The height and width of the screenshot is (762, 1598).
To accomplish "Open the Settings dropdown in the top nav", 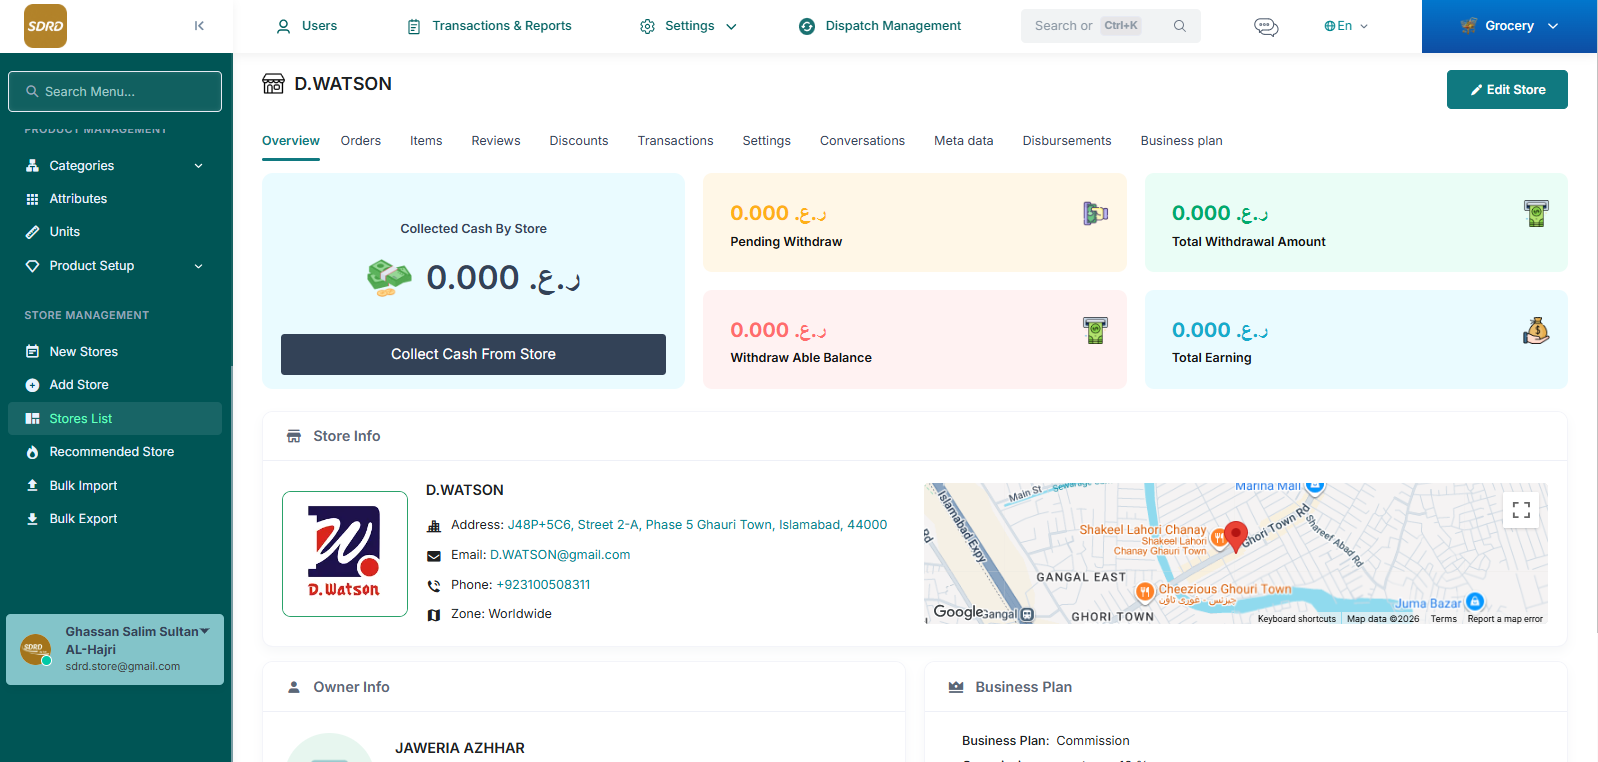I will 688,26.
